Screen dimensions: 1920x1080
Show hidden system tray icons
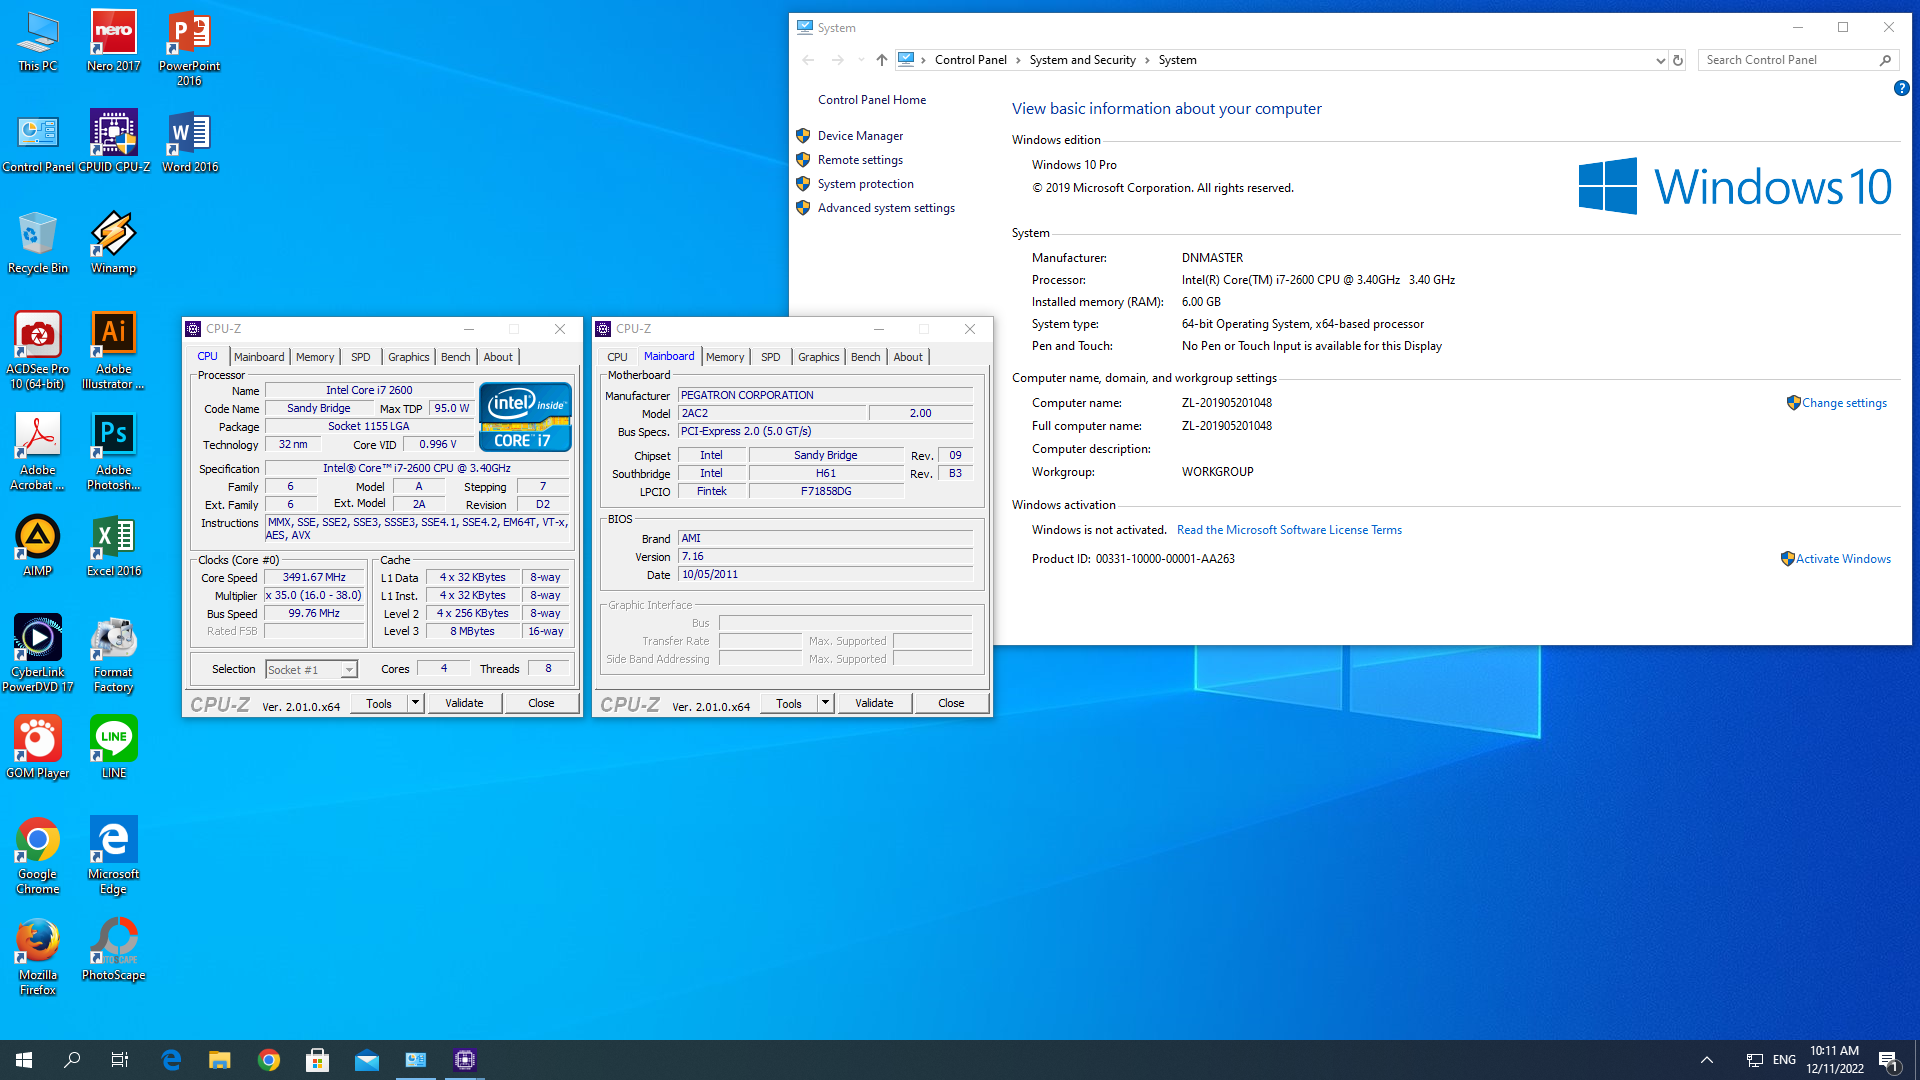[x=1707, y=1060]
